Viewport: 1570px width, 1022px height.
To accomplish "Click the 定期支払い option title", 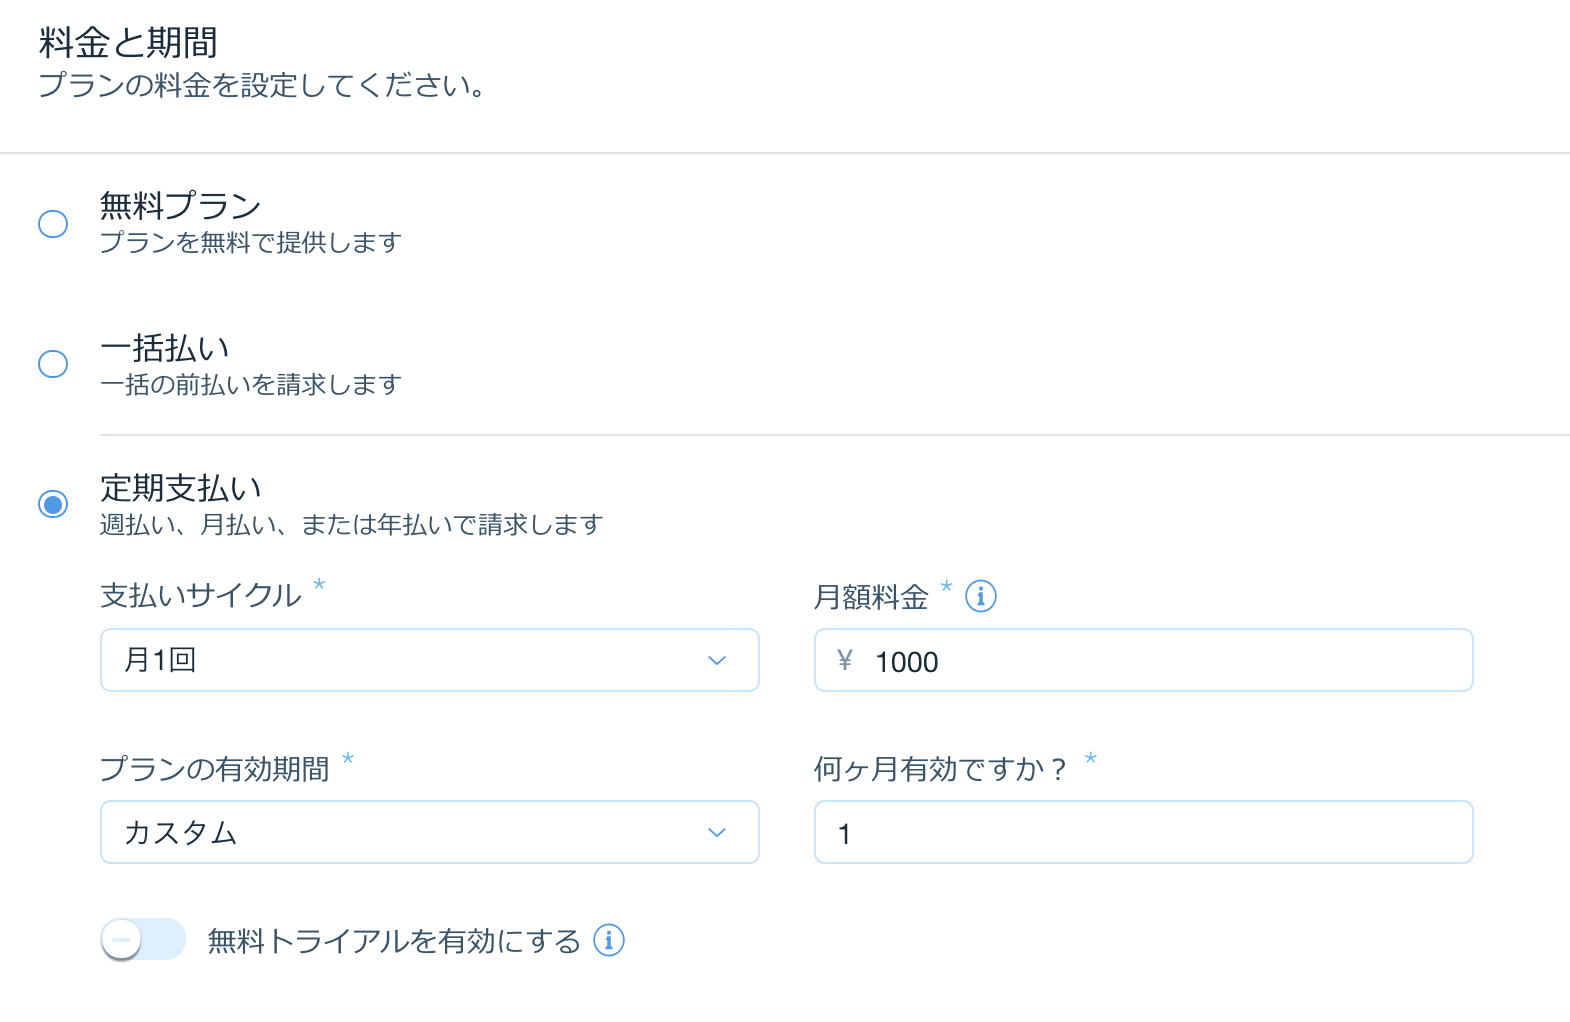I will click(181, 488).
